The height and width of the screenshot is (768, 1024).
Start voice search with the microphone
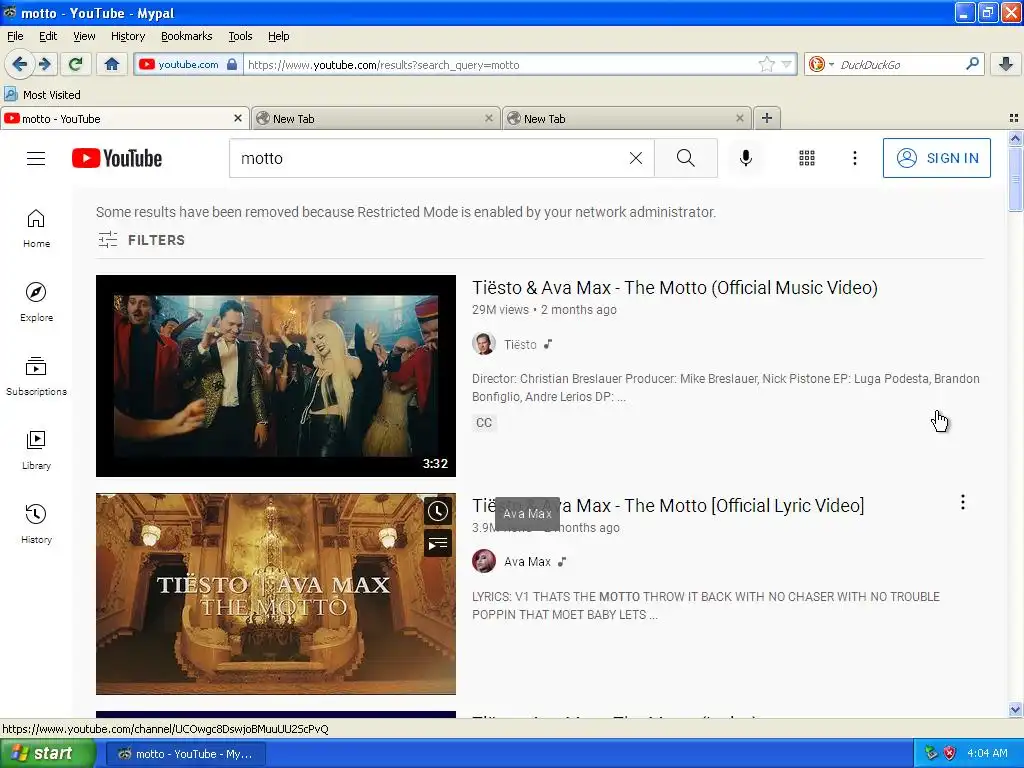tap(746, 158)
